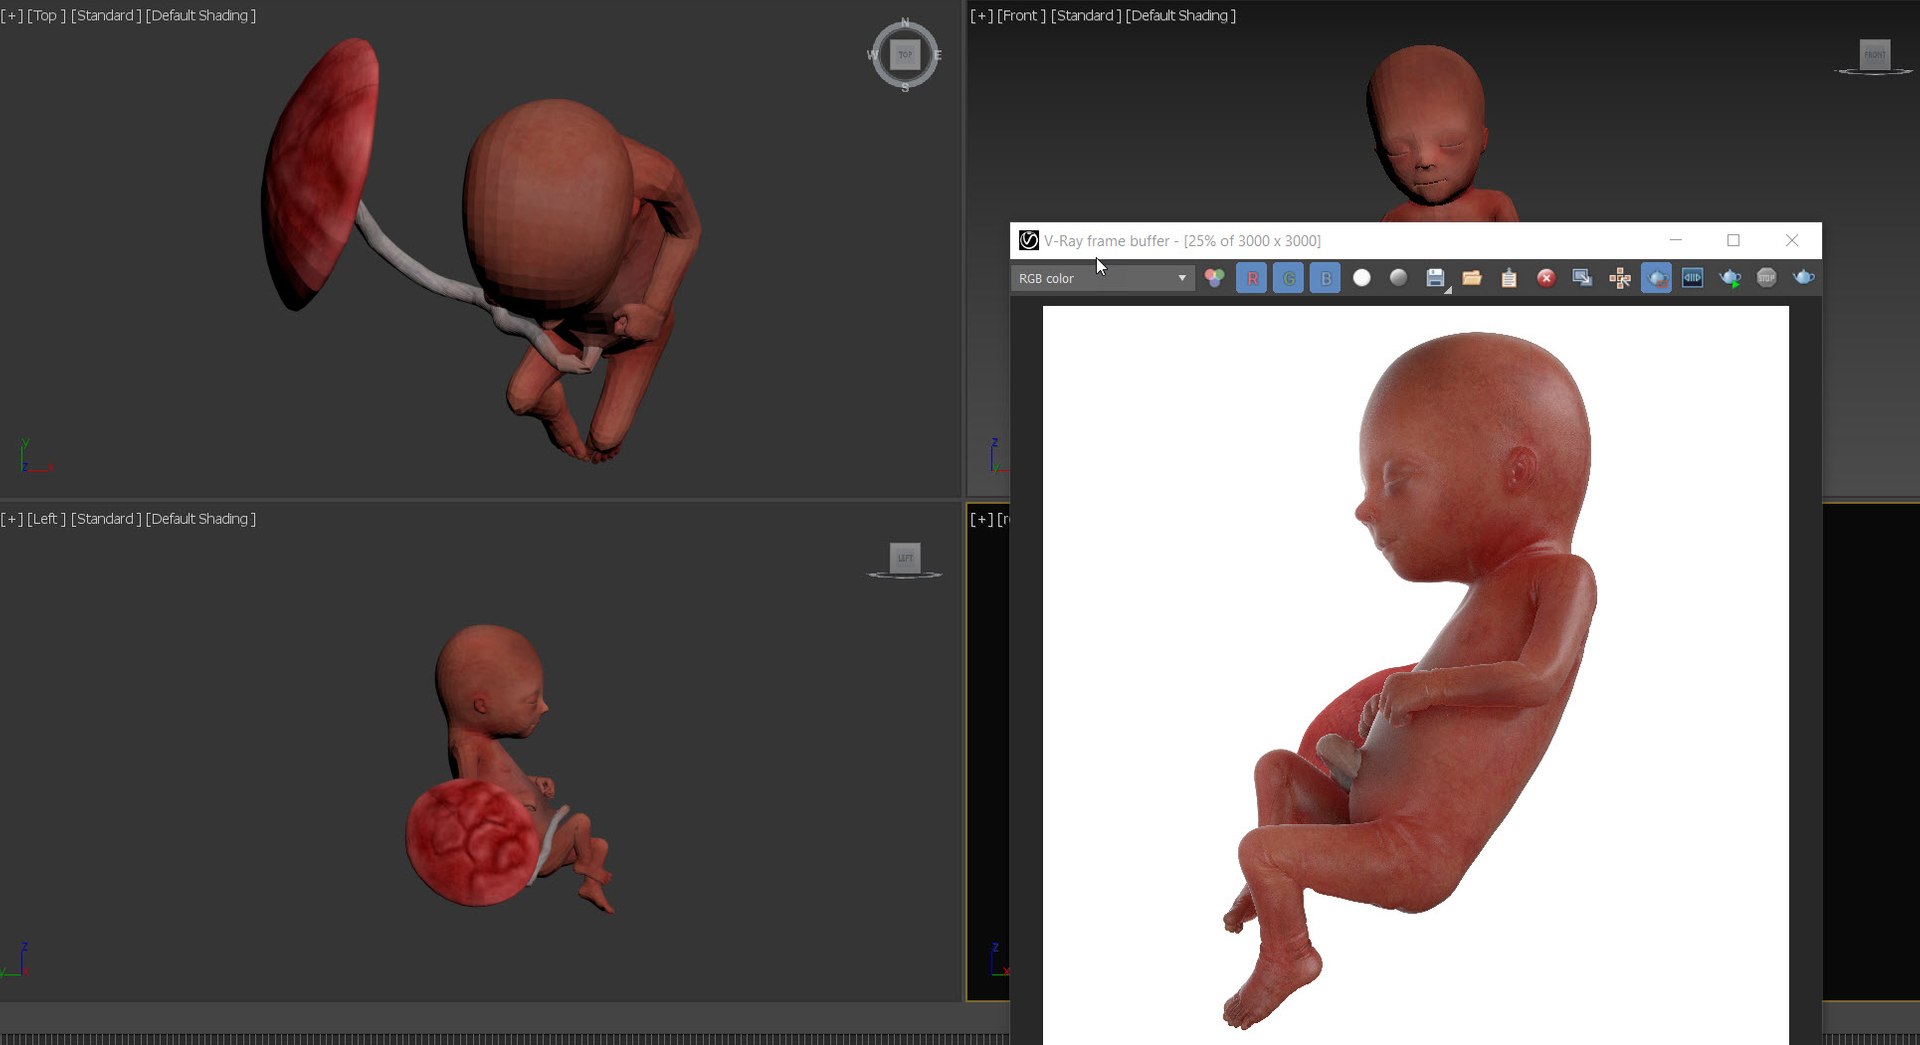
Task: Start interactive rendering with green-arrow teapot
Action: (x=1730, y=278)
